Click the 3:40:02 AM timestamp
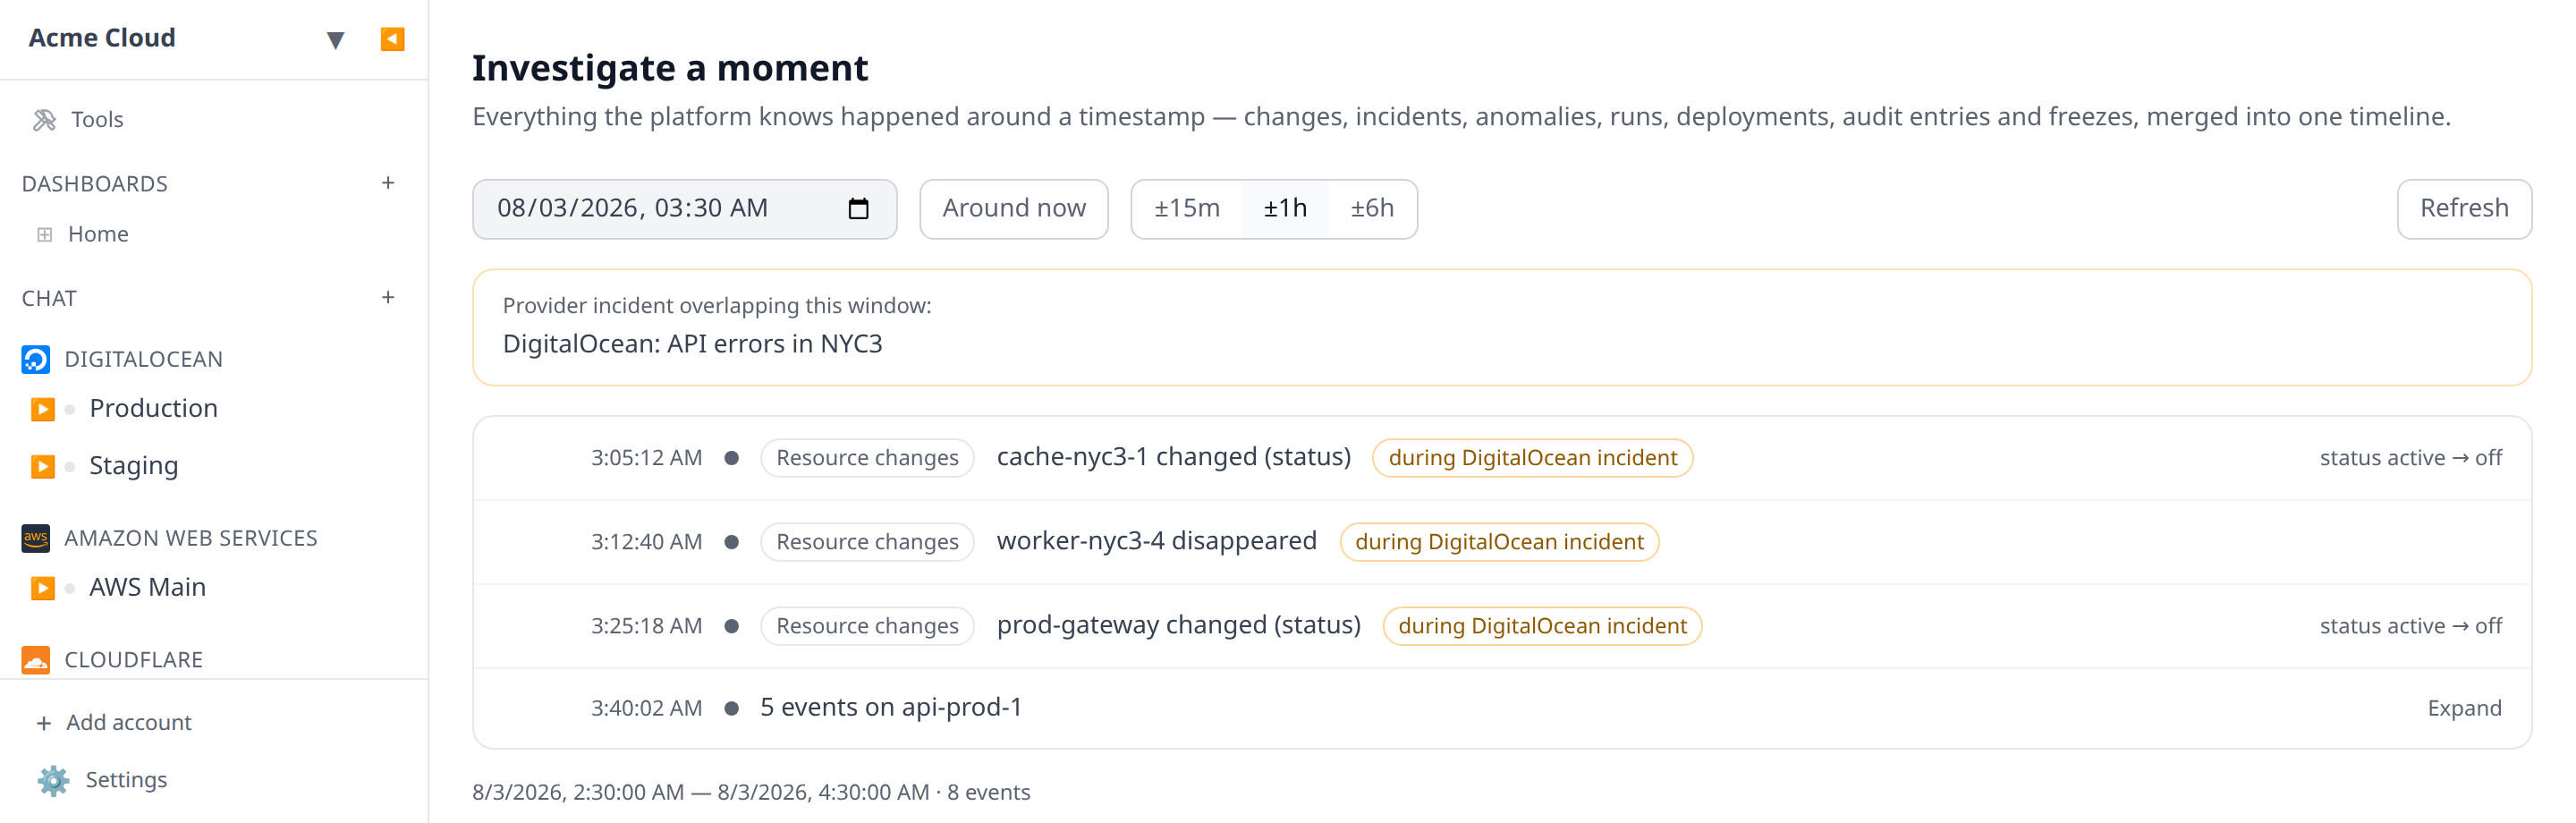2576x823 pixels. click(646, 708)
